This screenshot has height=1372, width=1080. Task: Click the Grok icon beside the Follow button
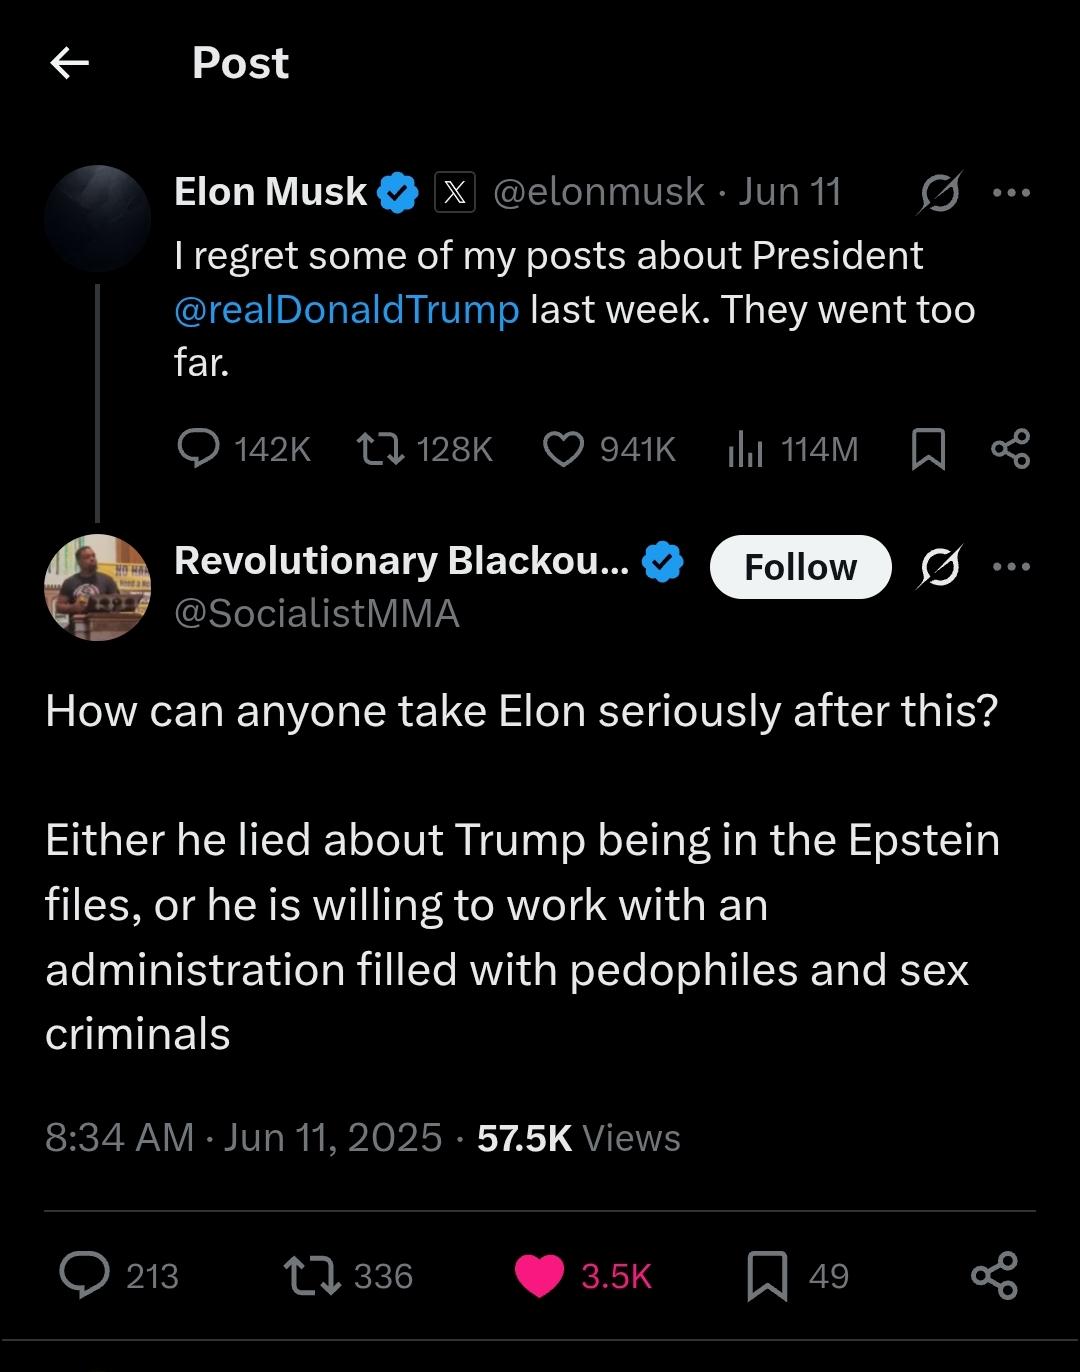point(940,567)
